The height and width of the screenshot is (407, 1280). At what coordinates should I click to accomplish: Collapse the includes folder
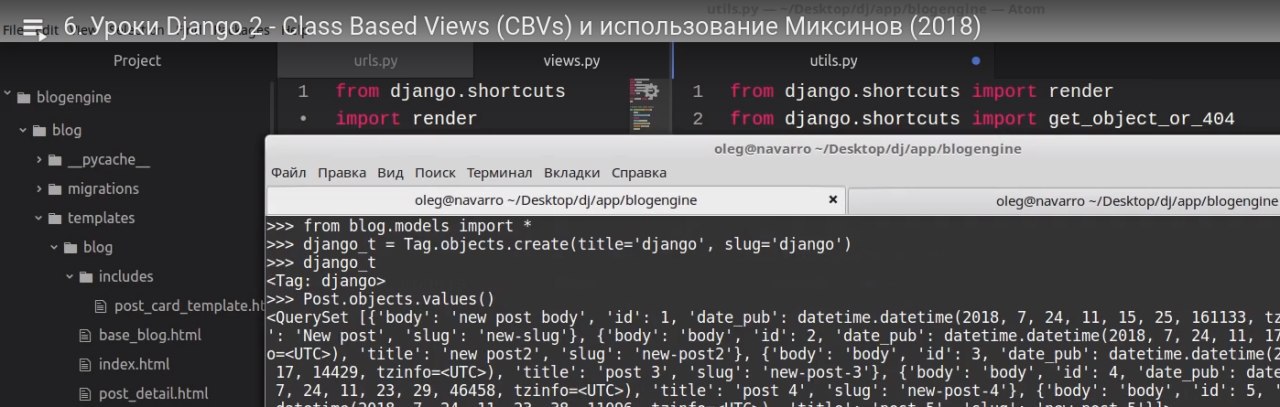[71, 276]
